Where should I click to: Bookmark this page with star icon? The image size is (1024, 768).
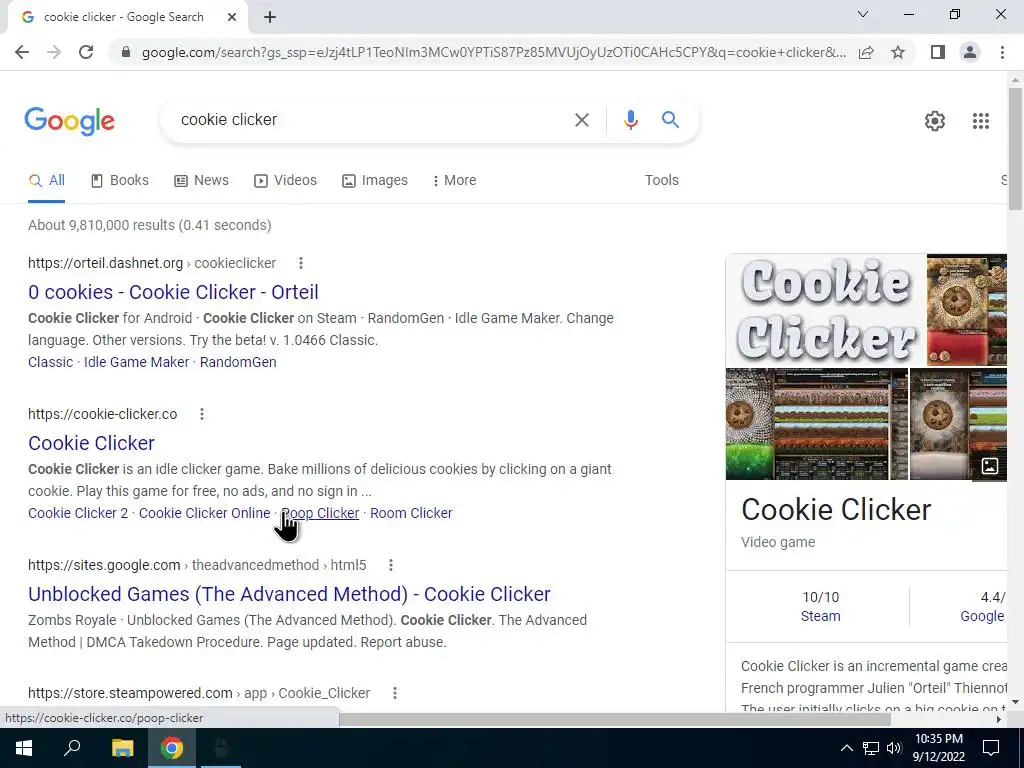click(x=898, y=52)
